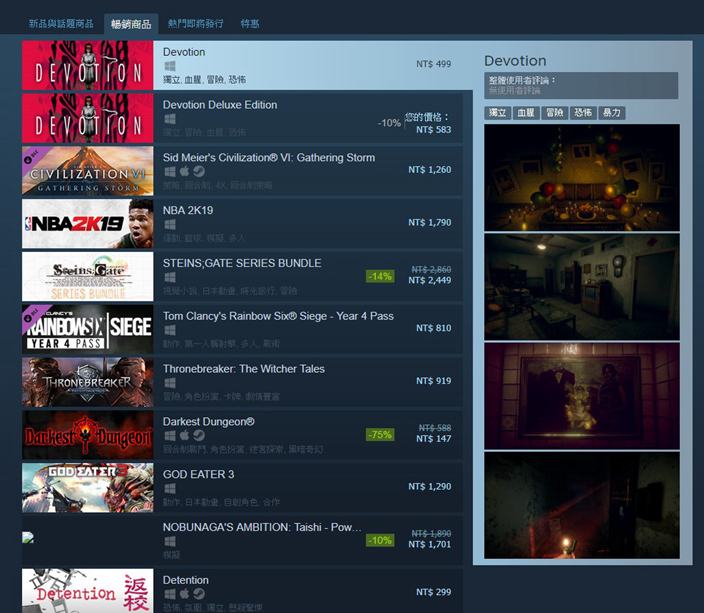The width and height of the screenshot is (704, 613).
Task: Click the SteamOS icon under Darkest Dungeon
Action: click(x=199, y=436)
